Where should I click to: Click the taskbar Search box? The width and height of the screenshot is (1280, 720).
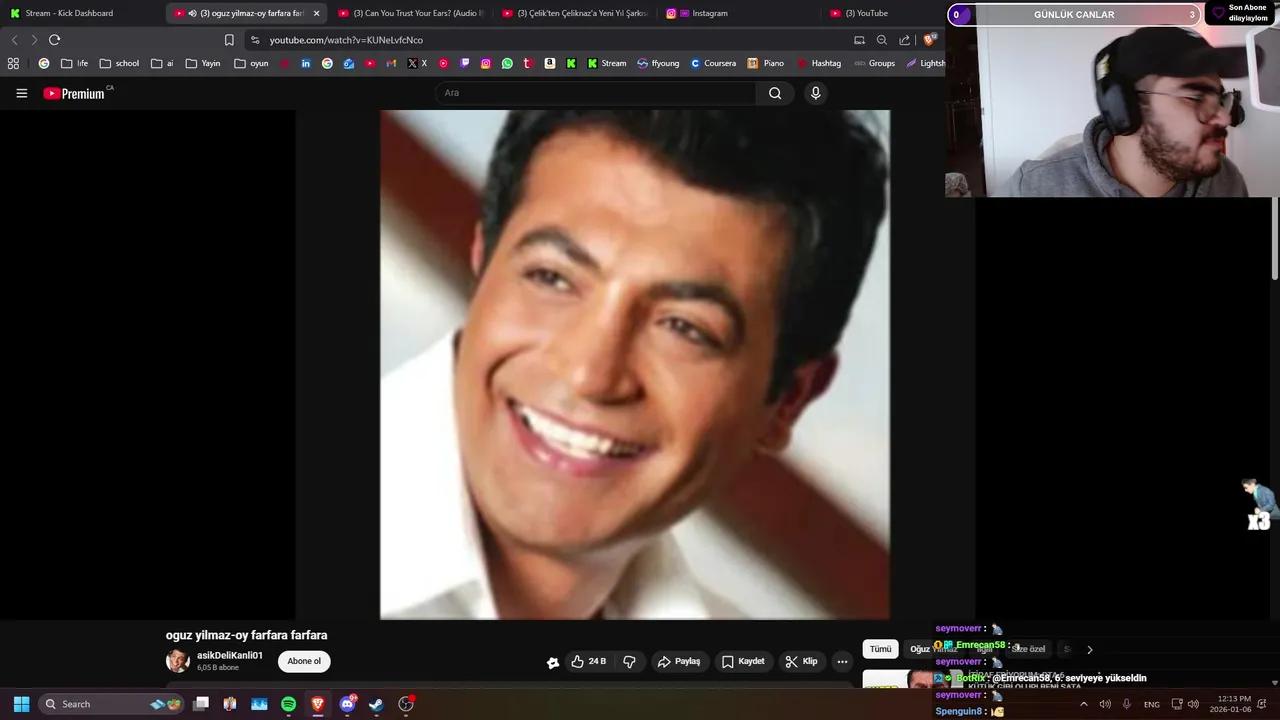(x=112, y=704)
